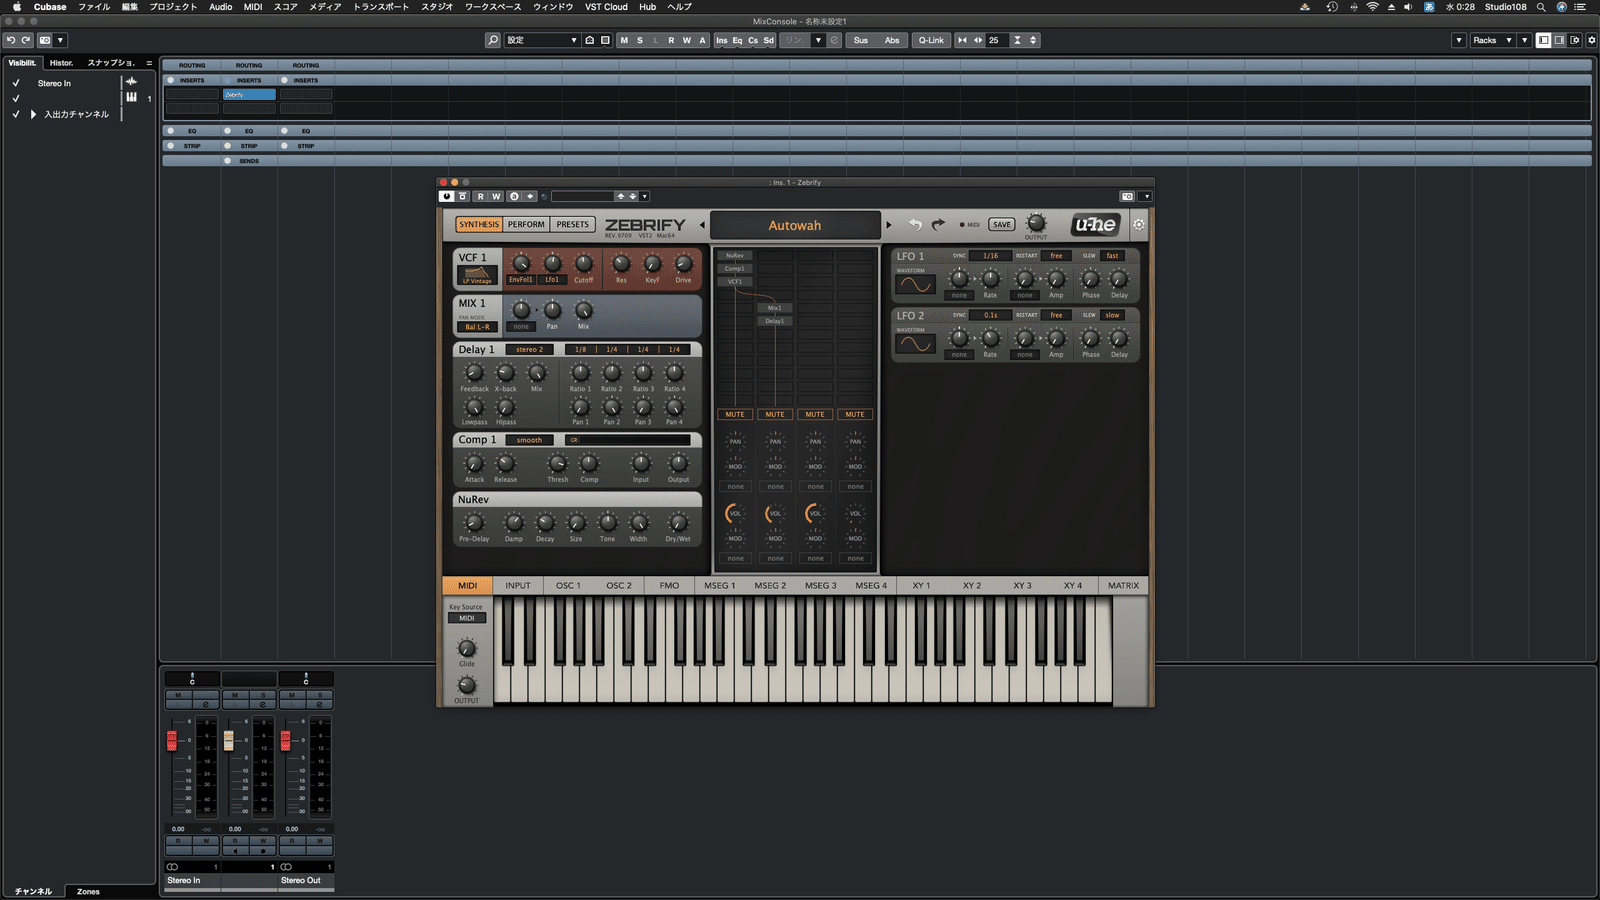The height and width of the screenshot is (900, 1600).
Task: Open LFO 1 restart free dropdown
Action: click(1056, 256)
